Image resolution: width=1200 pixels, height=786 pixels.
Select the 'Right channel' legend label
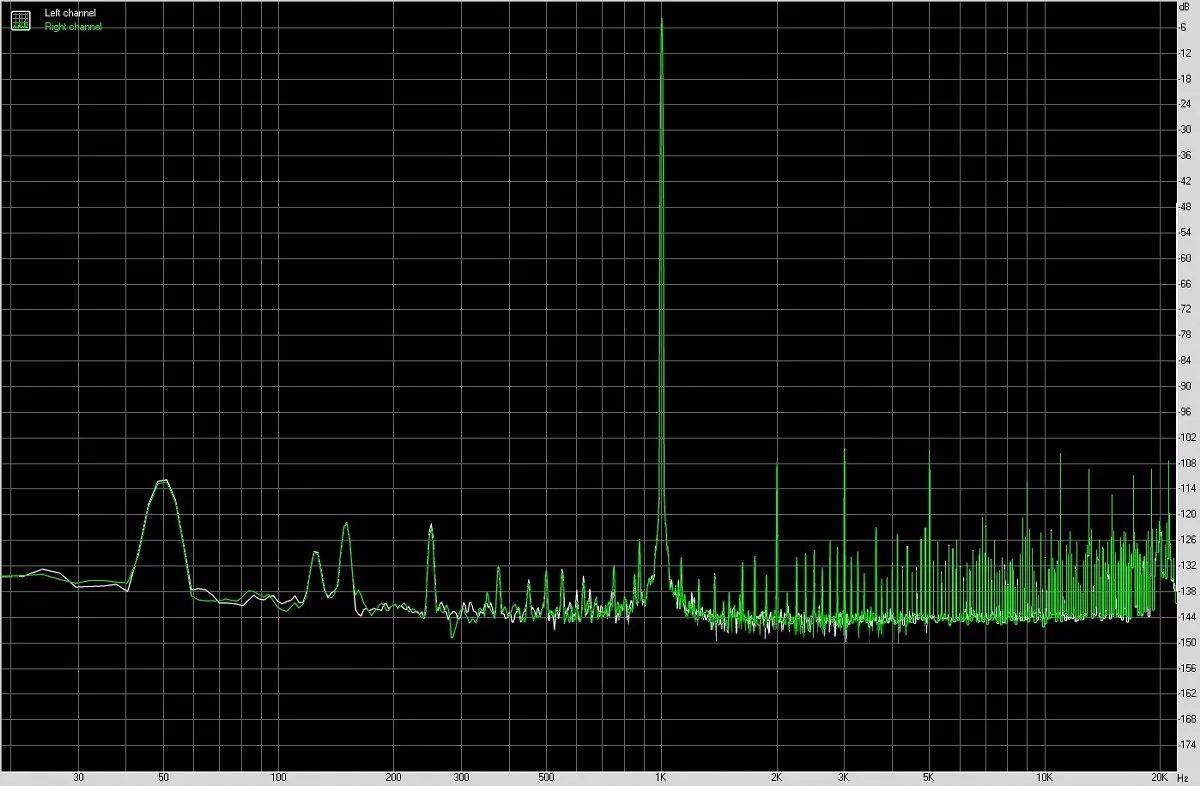click(73, 26)
